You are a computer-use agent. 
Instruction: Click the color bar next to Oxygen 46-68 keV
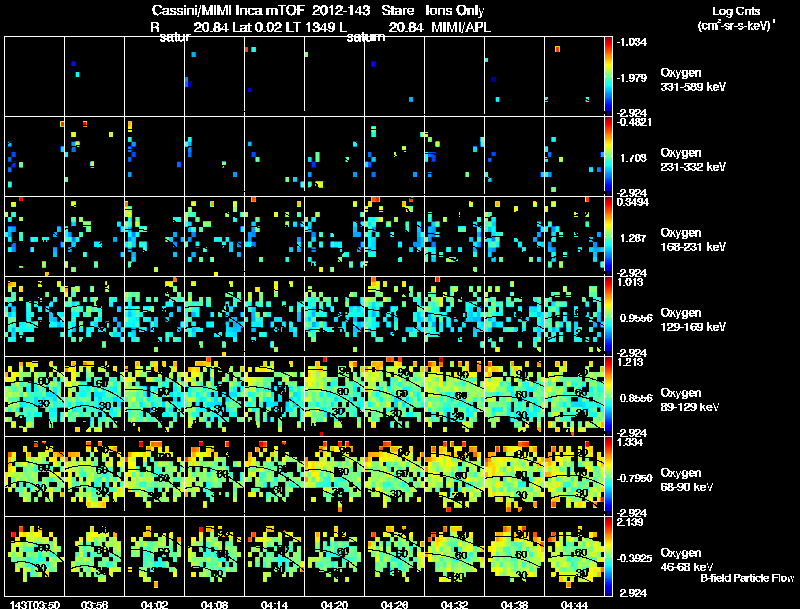[608, 556]
